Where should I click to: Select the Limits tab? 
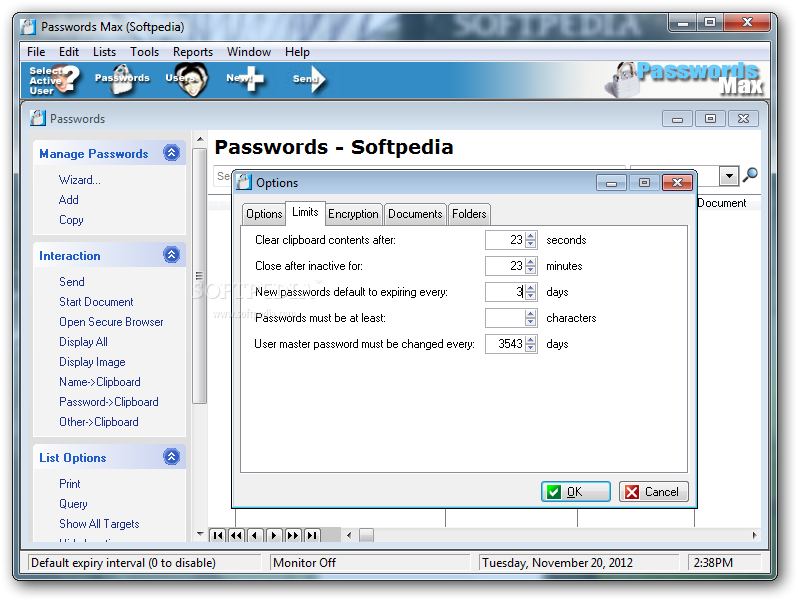[x=305, y=212]
